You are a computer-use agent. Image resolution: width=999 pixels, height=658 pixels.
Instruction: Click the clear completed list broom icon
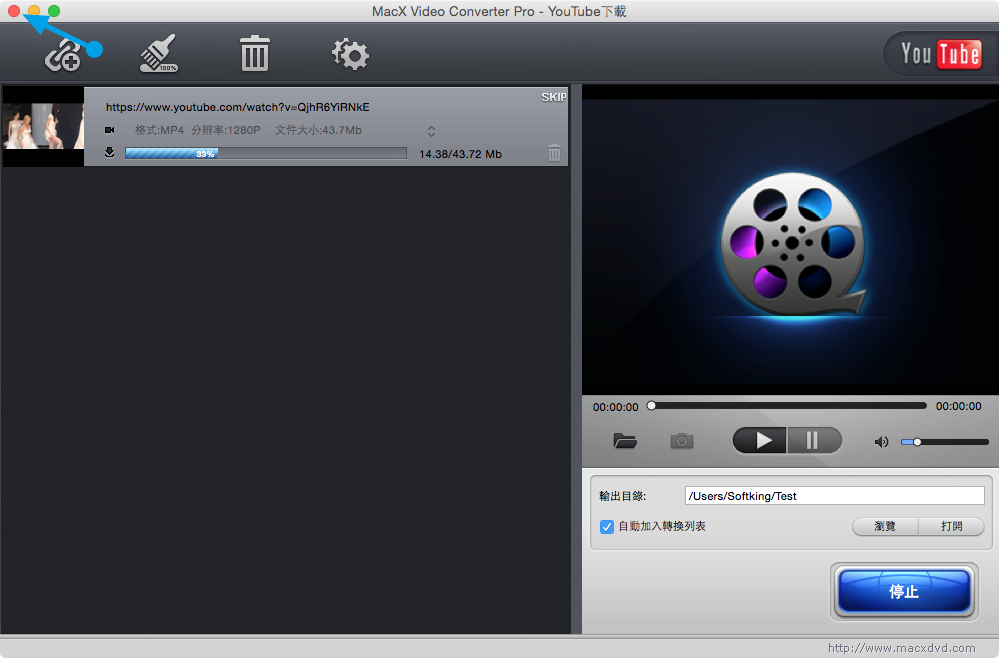coord(158,54)
